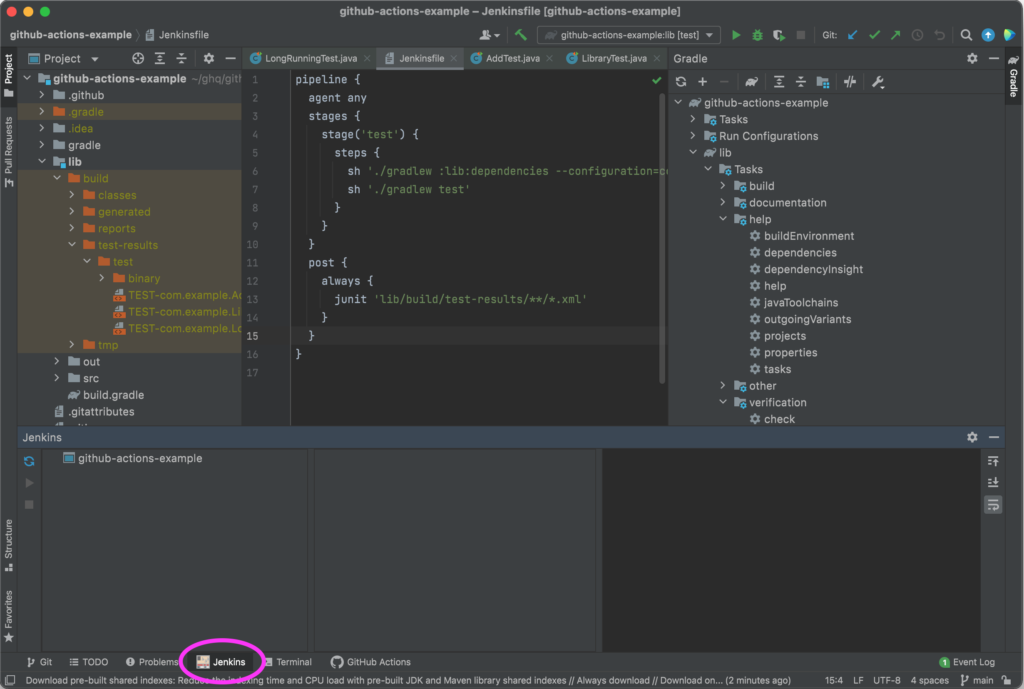Collapse the verification task group

point(723,402)
